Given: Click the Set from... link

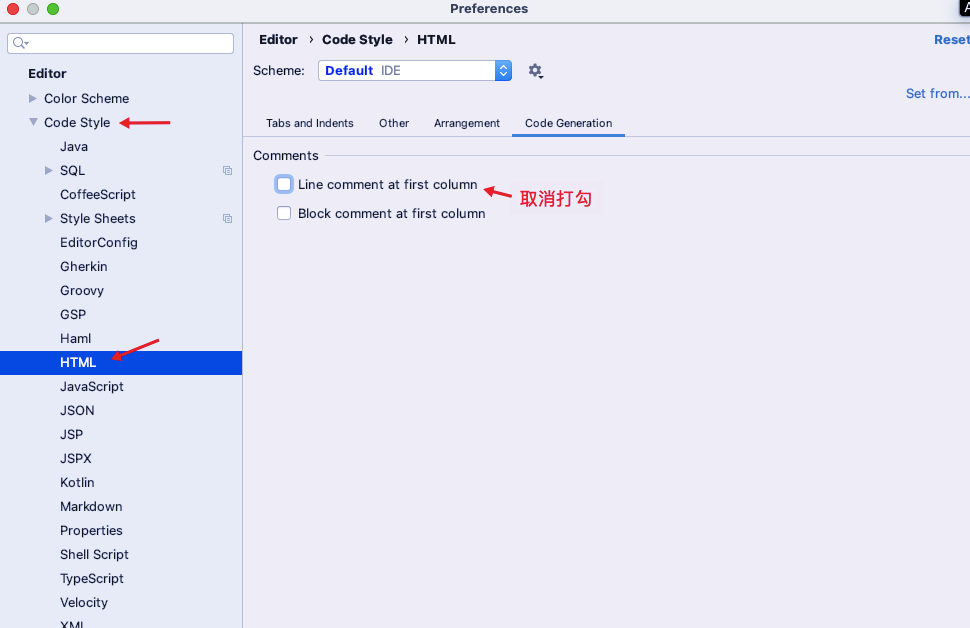Looking at the screenshot, I should [937, 93].
